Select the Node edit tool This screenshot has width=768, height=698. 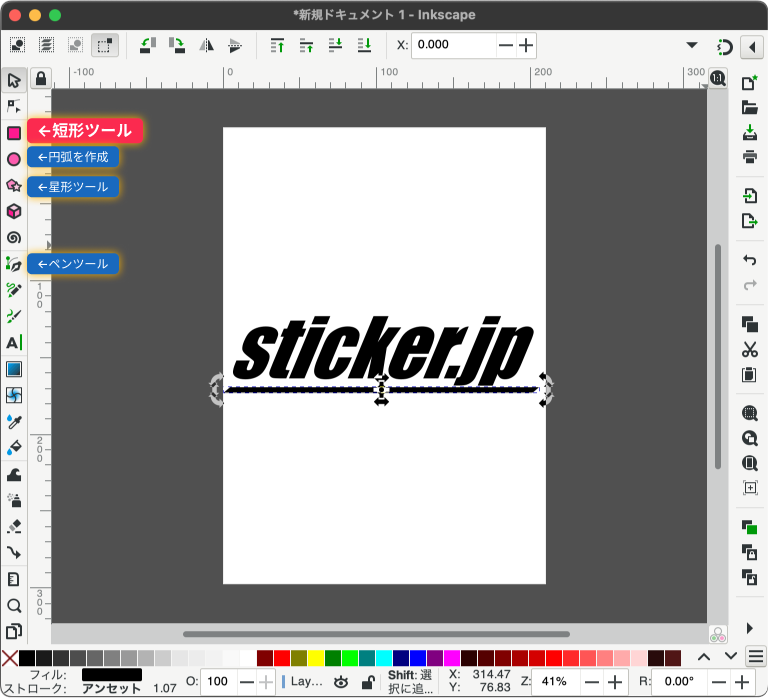coord(14,106)
